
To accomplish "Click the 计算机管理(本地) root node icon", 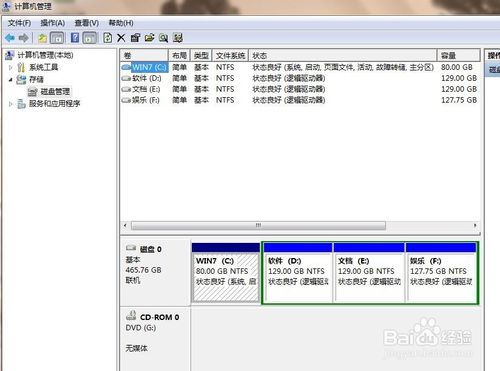I will (10, 55).
